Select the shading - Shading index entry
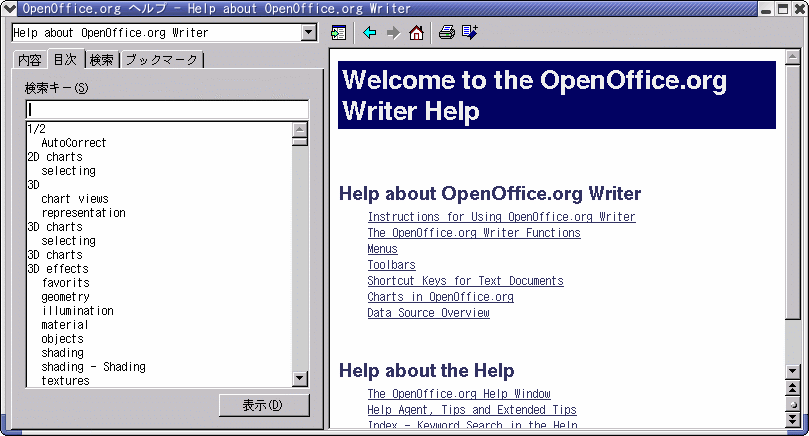The height and width of the screenshot is (436, 809). [x=93, y=366]
